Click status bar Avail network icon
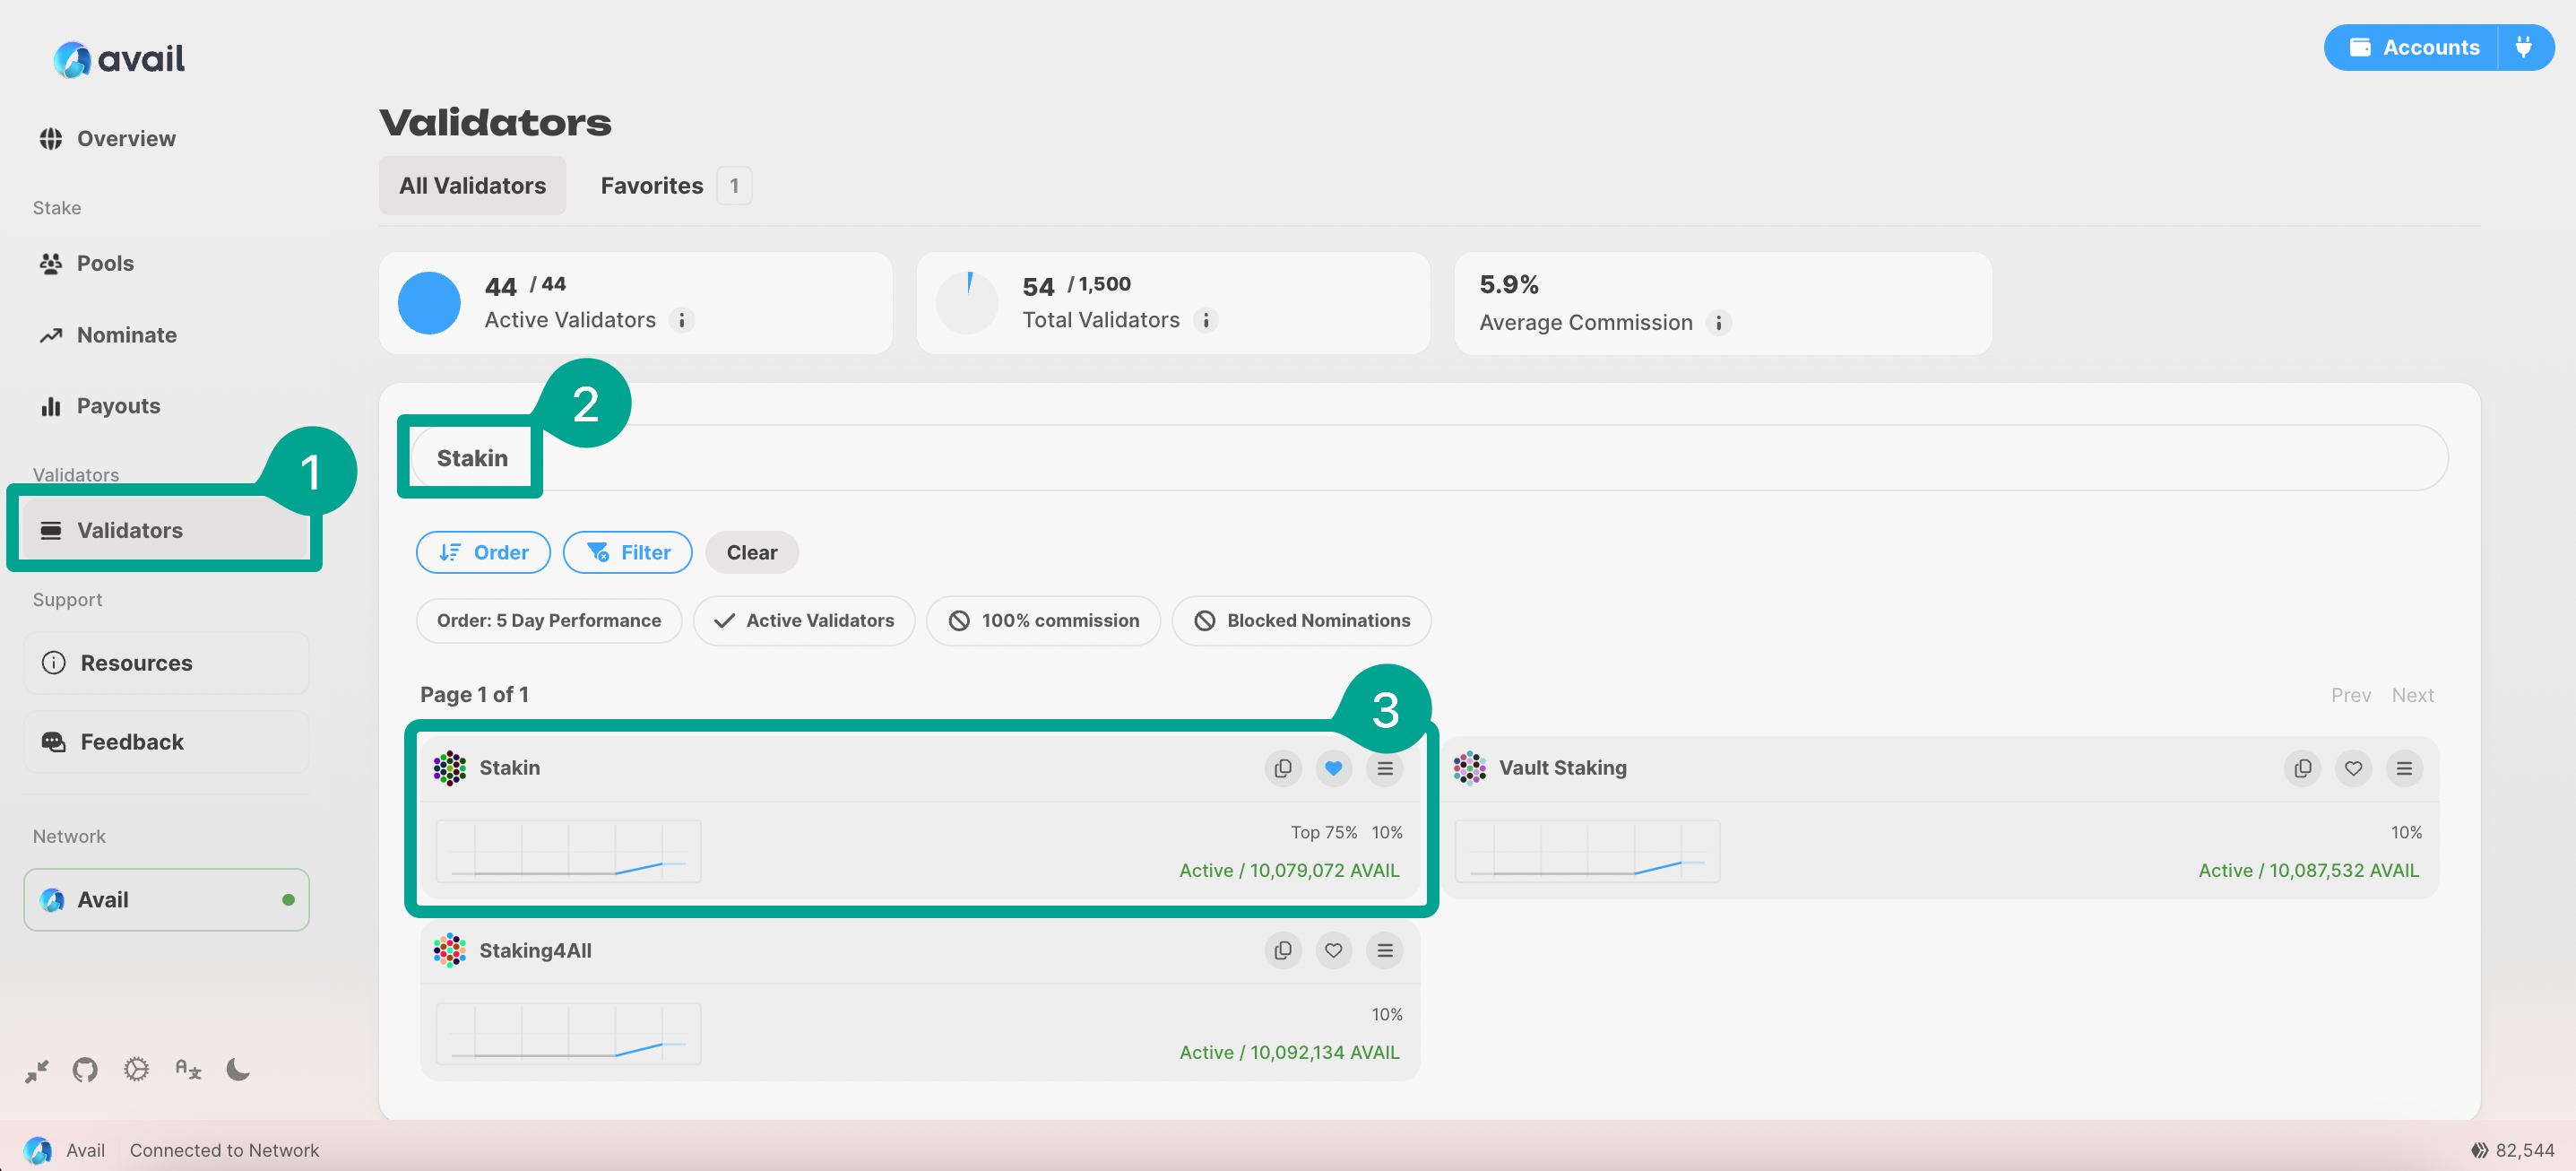Viewport: 2576px width, 1171px height. (x=38, y=1151)
